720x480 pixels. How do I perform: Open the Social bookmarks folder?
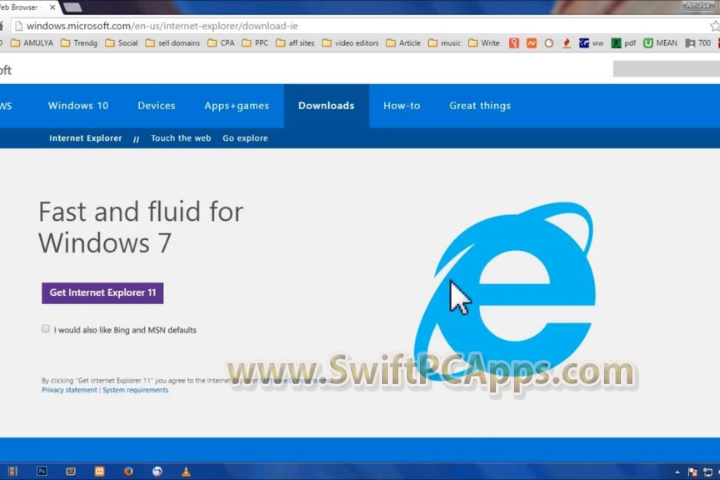point(121,43)
